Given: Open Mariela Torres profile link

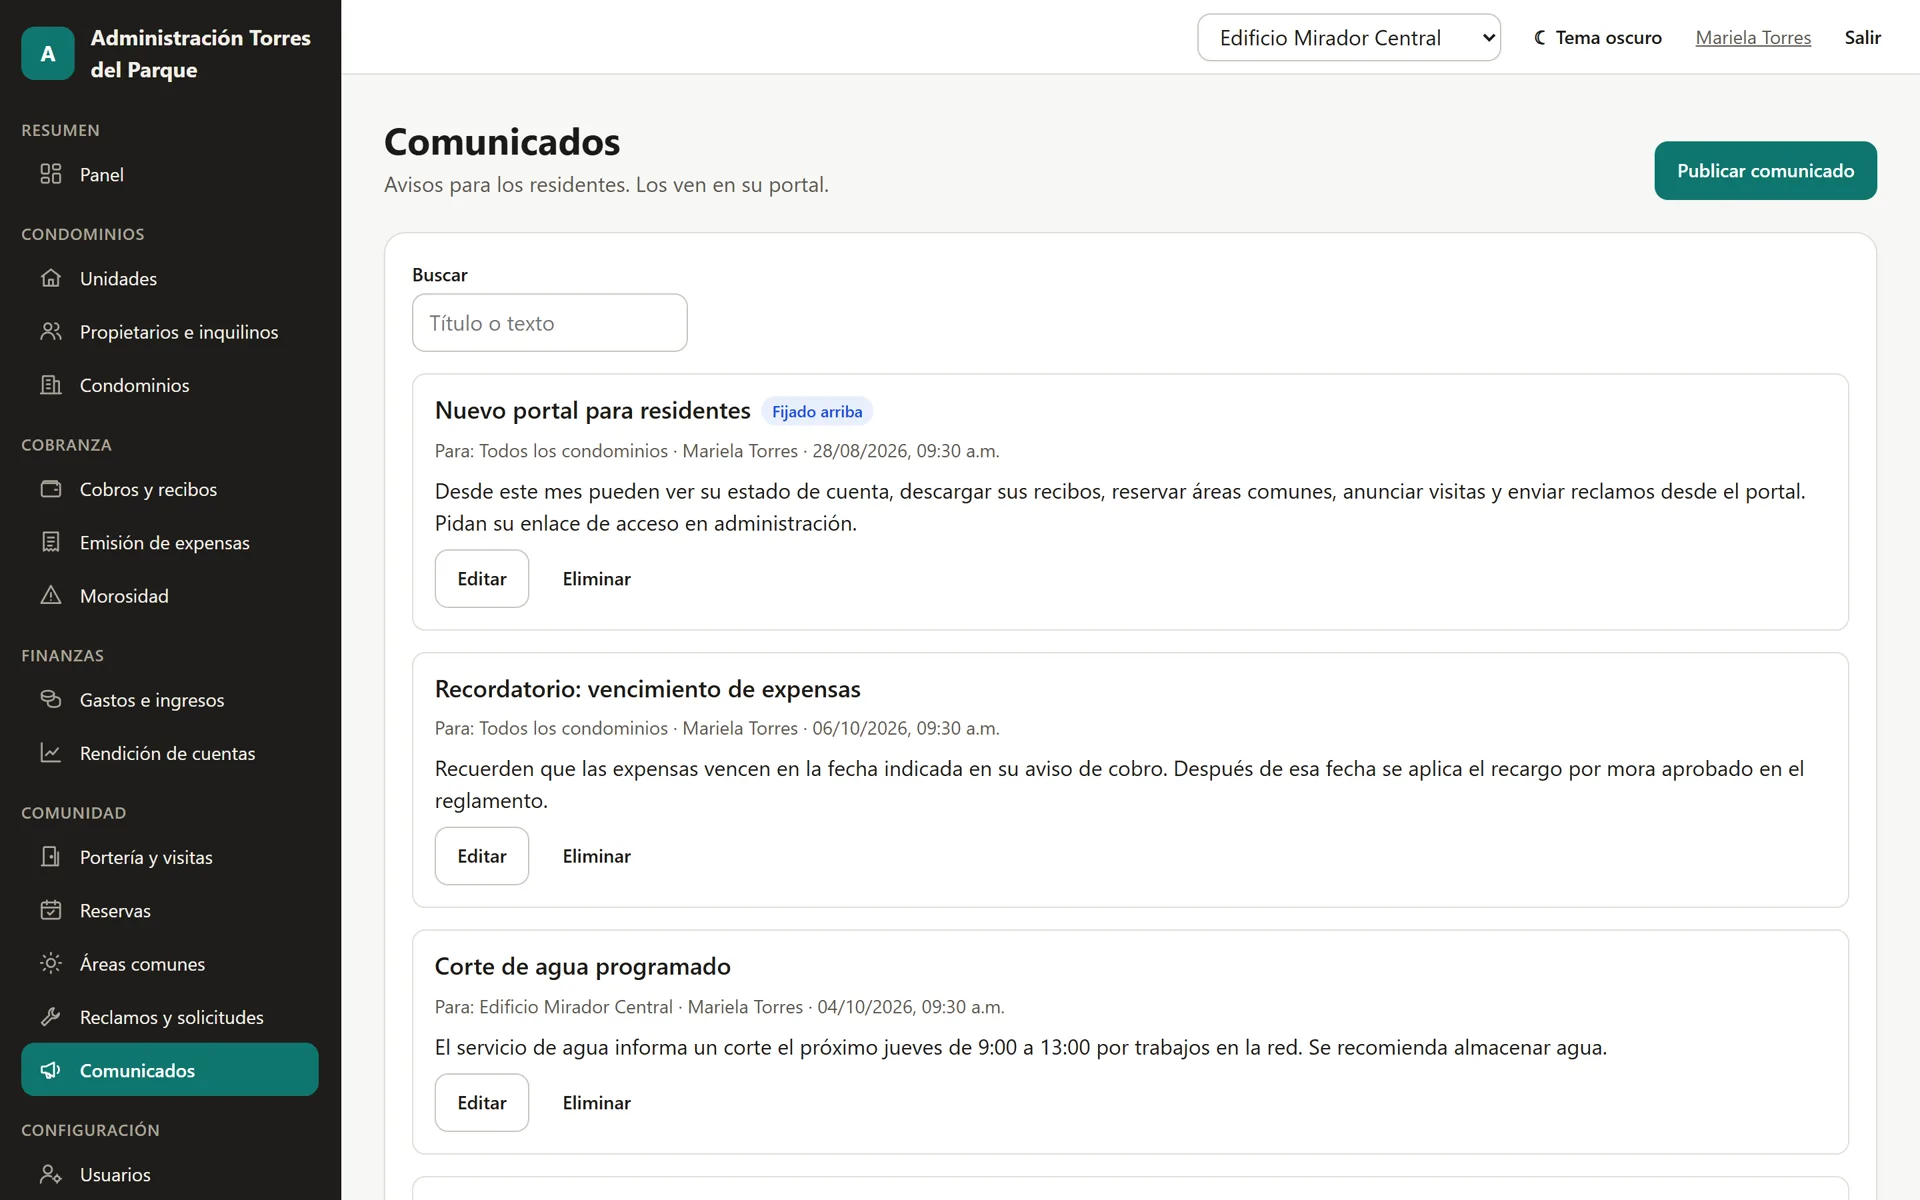Looking at the screenshot, I should pyautogui.click(x=1753, y=37).
